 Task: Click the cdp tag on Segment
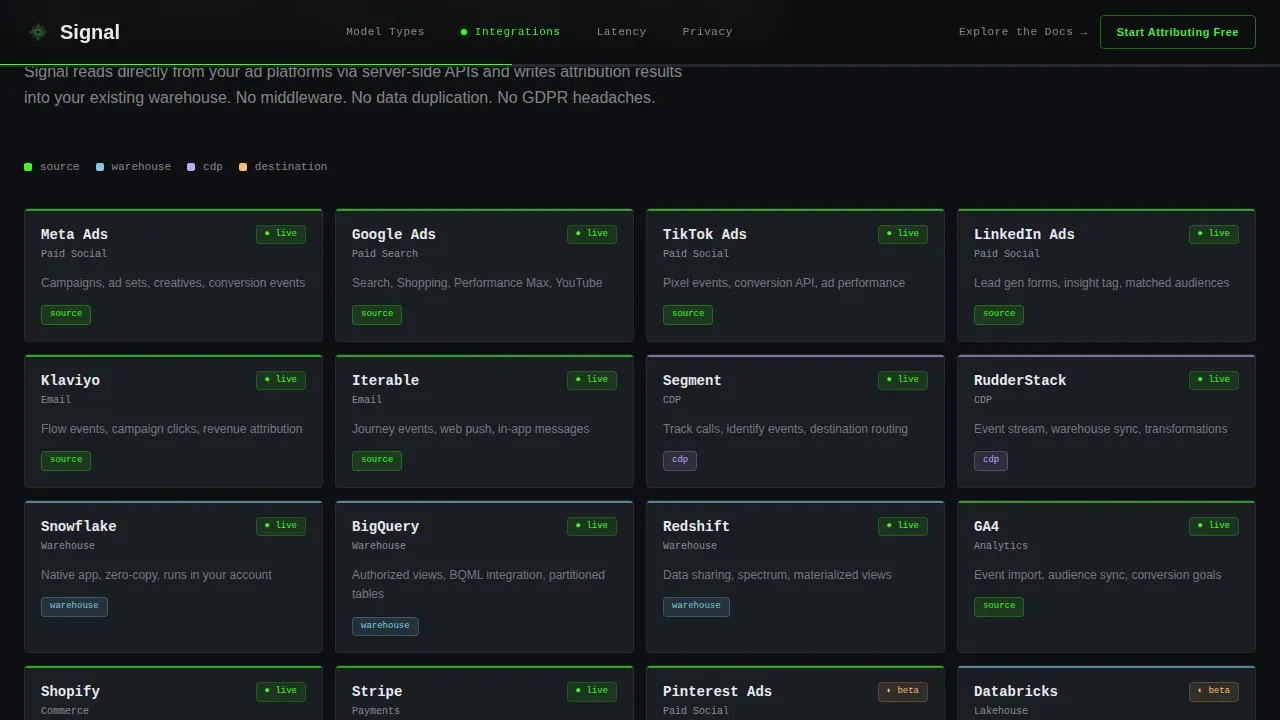[x=680, y=460]
